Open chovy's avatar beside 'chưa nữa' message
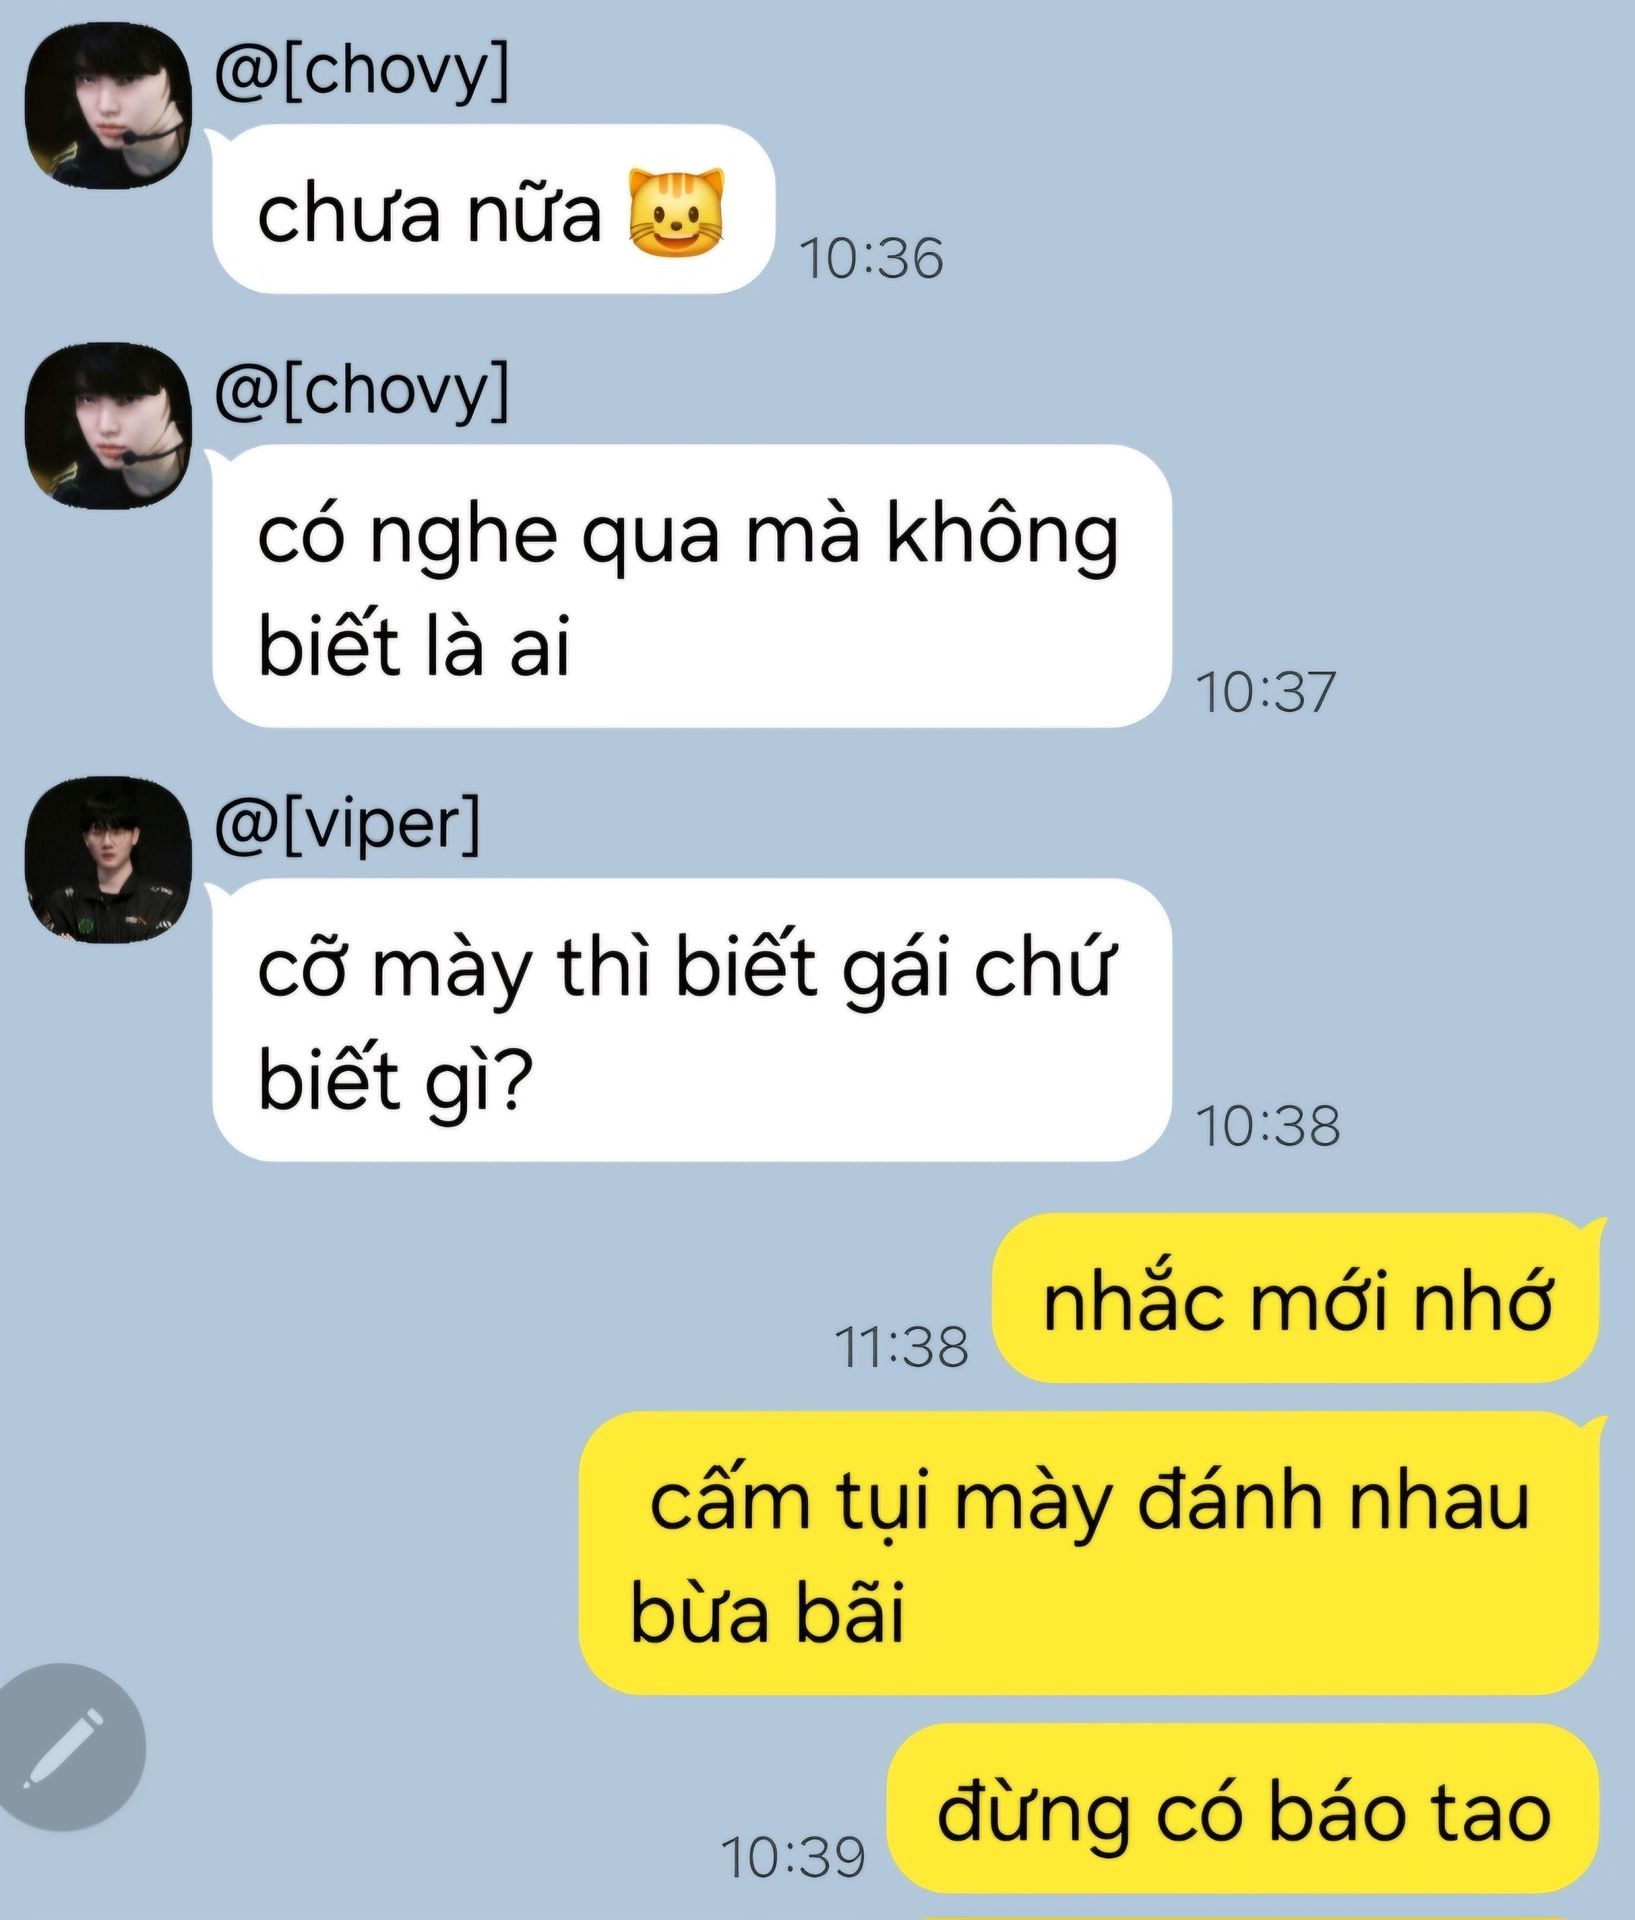 pos(108,105)
